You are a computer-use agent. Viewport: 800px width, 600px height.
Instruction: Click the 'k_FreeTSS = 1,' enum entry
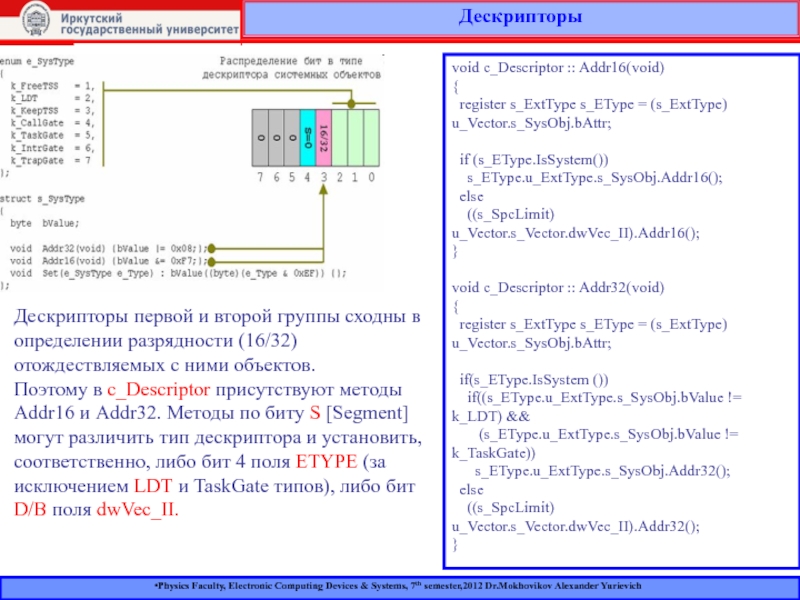[52, 86]
